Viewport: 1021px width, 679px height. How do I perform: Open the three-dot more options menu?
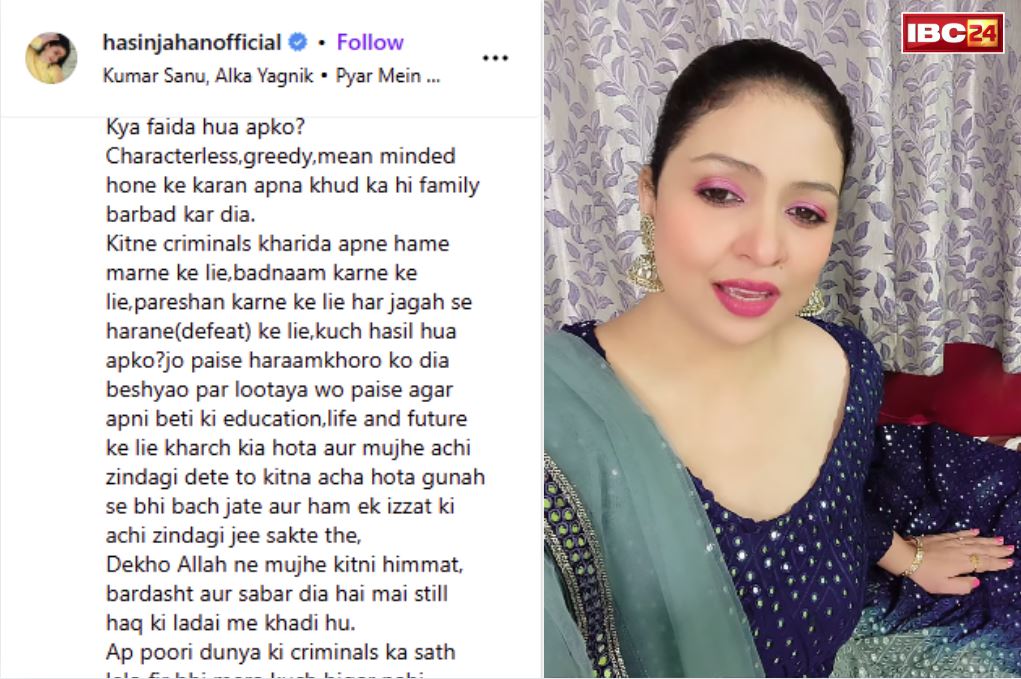pos(495,59)
